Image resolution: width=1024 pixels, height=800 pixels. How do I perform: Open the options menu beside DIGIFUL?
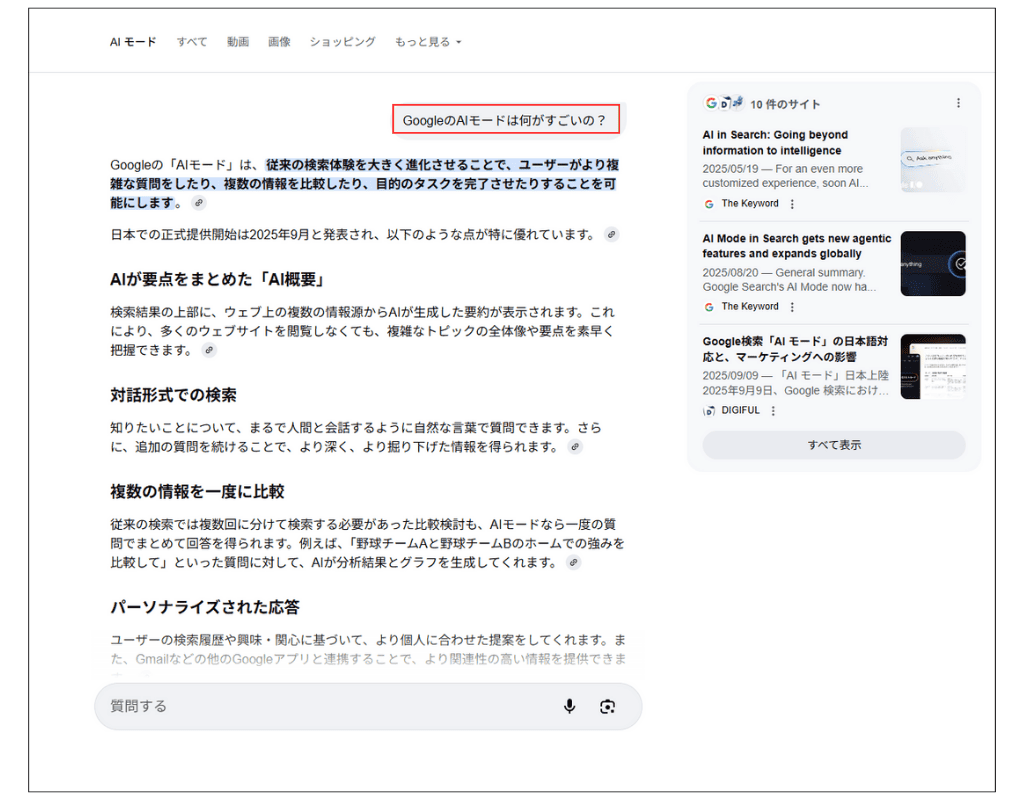click(773, 411)
